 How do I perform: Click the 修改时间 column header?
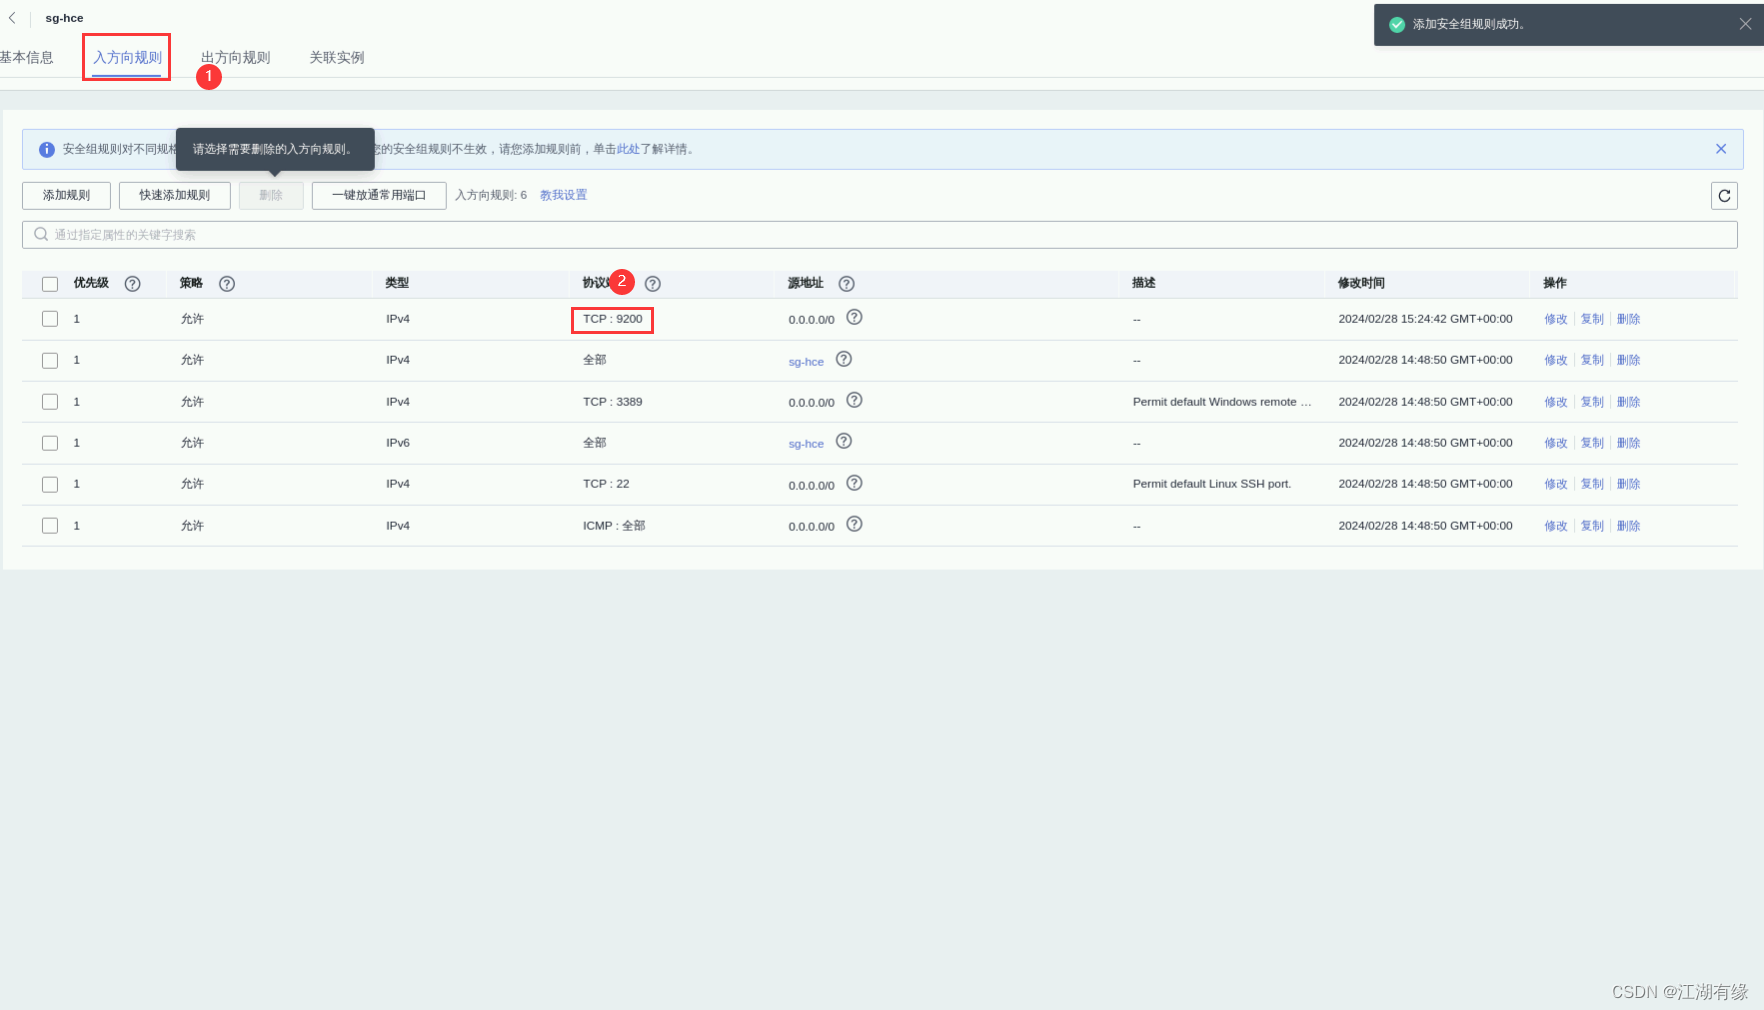tap(1361, 284)
